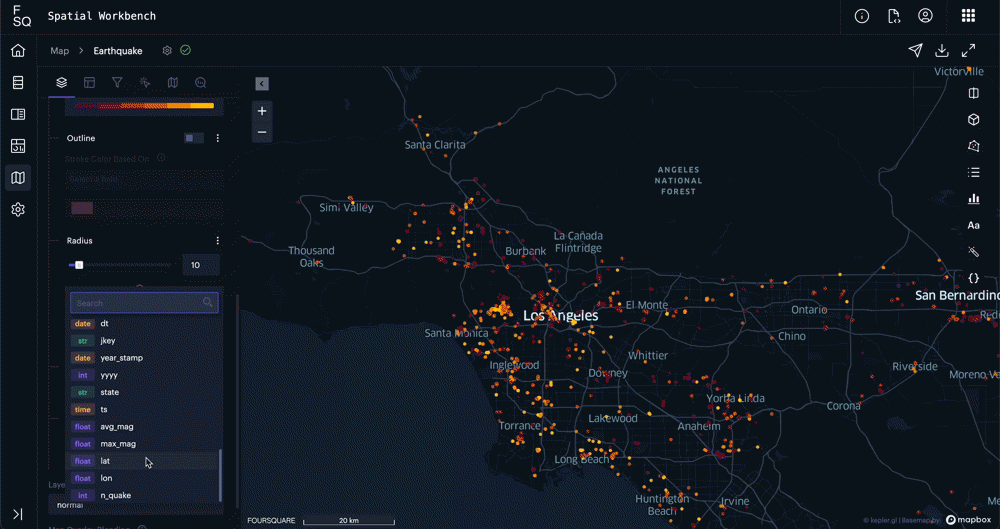Toggle fullscreen with expand arrows icon
Viewport: 1000px width, 529px height.
(x=968, y=50)
